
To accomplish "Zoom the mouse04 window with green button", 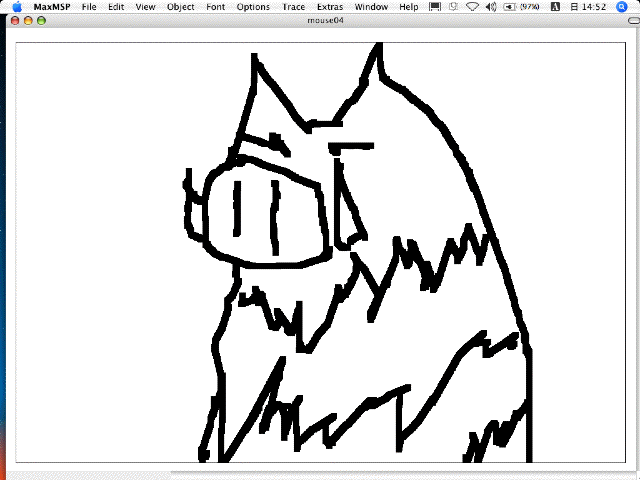I will [x=41, y=20].
